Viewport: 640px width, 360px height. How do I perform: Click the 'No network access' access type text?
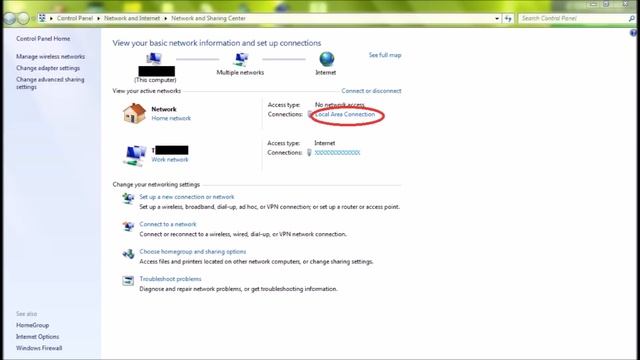[340, 105]
